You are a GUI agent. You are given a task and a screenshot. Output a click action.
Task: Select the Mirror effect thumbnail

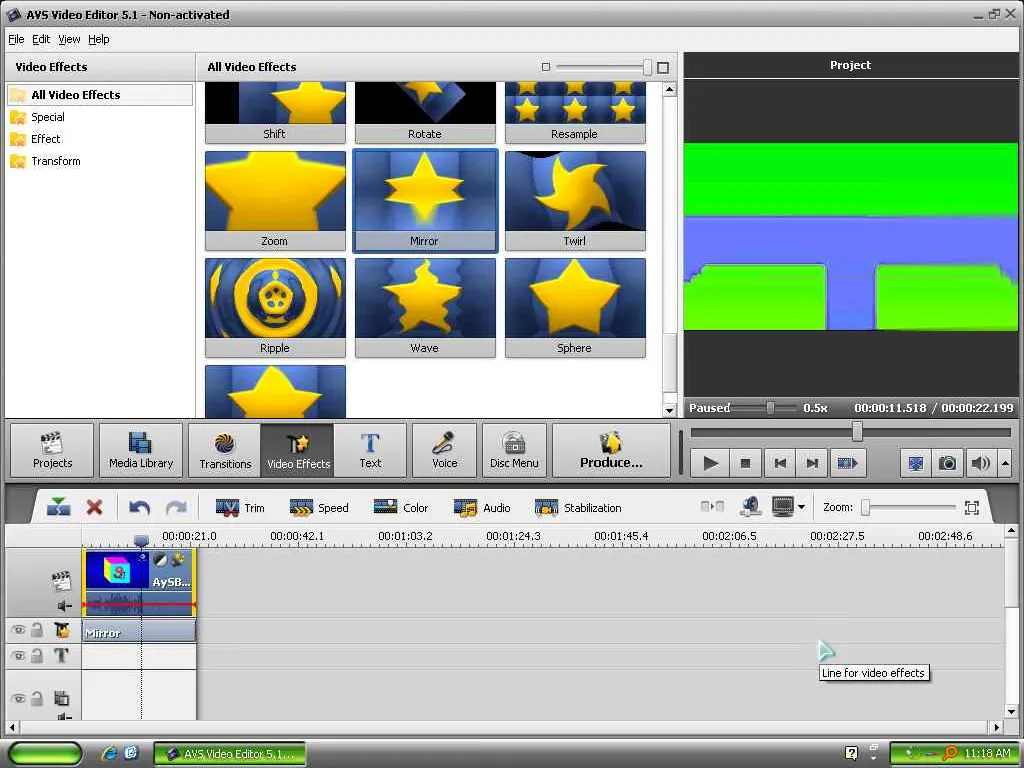coord(425,200)
